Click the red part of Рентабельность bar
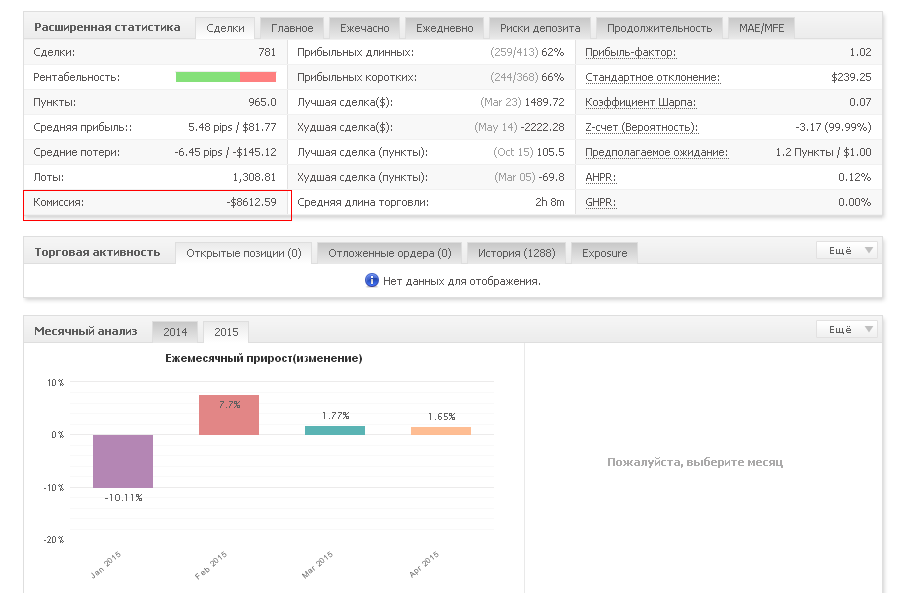Viewport: 897px width, 593px height. [258, 77]
